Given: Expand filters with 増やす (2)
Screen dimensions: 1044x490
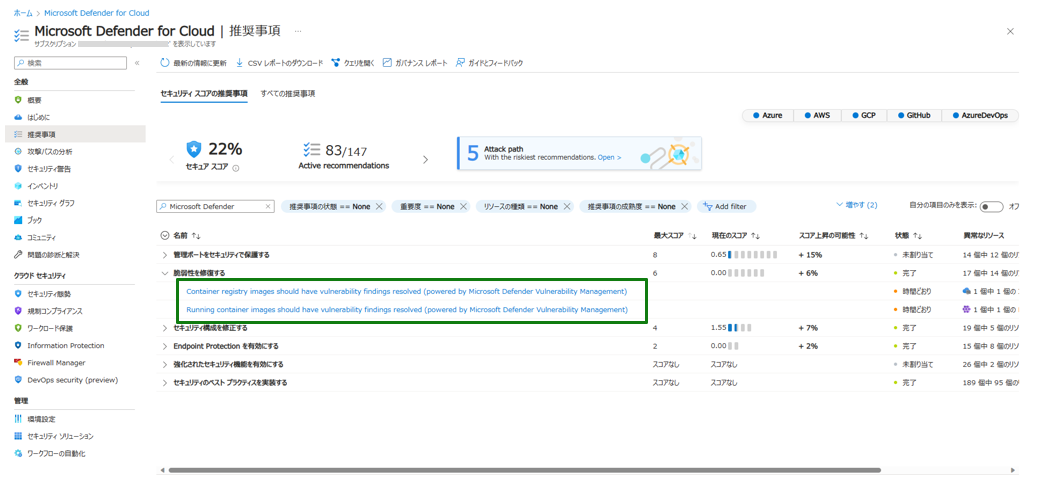Looking at the screenshot, I should [x=856, y=205].
